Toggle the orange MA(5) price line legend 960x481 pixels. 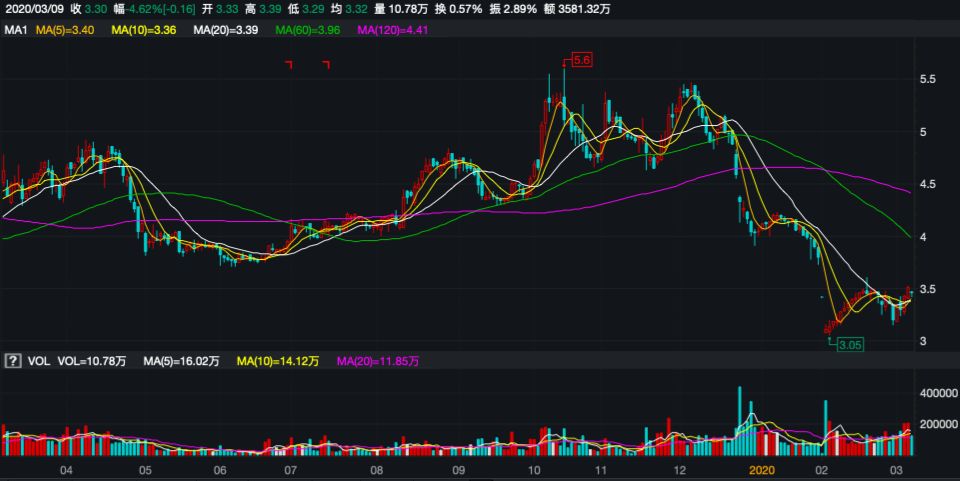65,30
